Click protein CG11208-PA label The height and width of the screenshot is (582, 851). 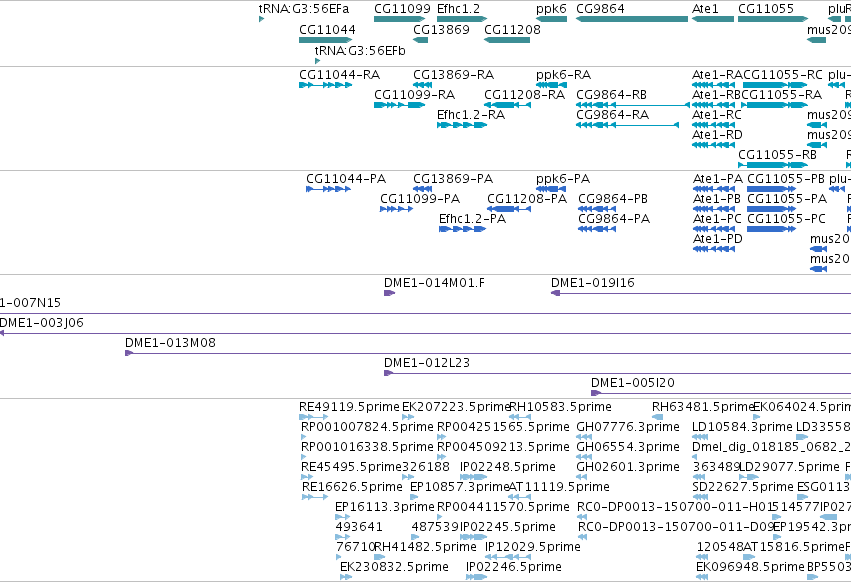(x=526, y=199)
